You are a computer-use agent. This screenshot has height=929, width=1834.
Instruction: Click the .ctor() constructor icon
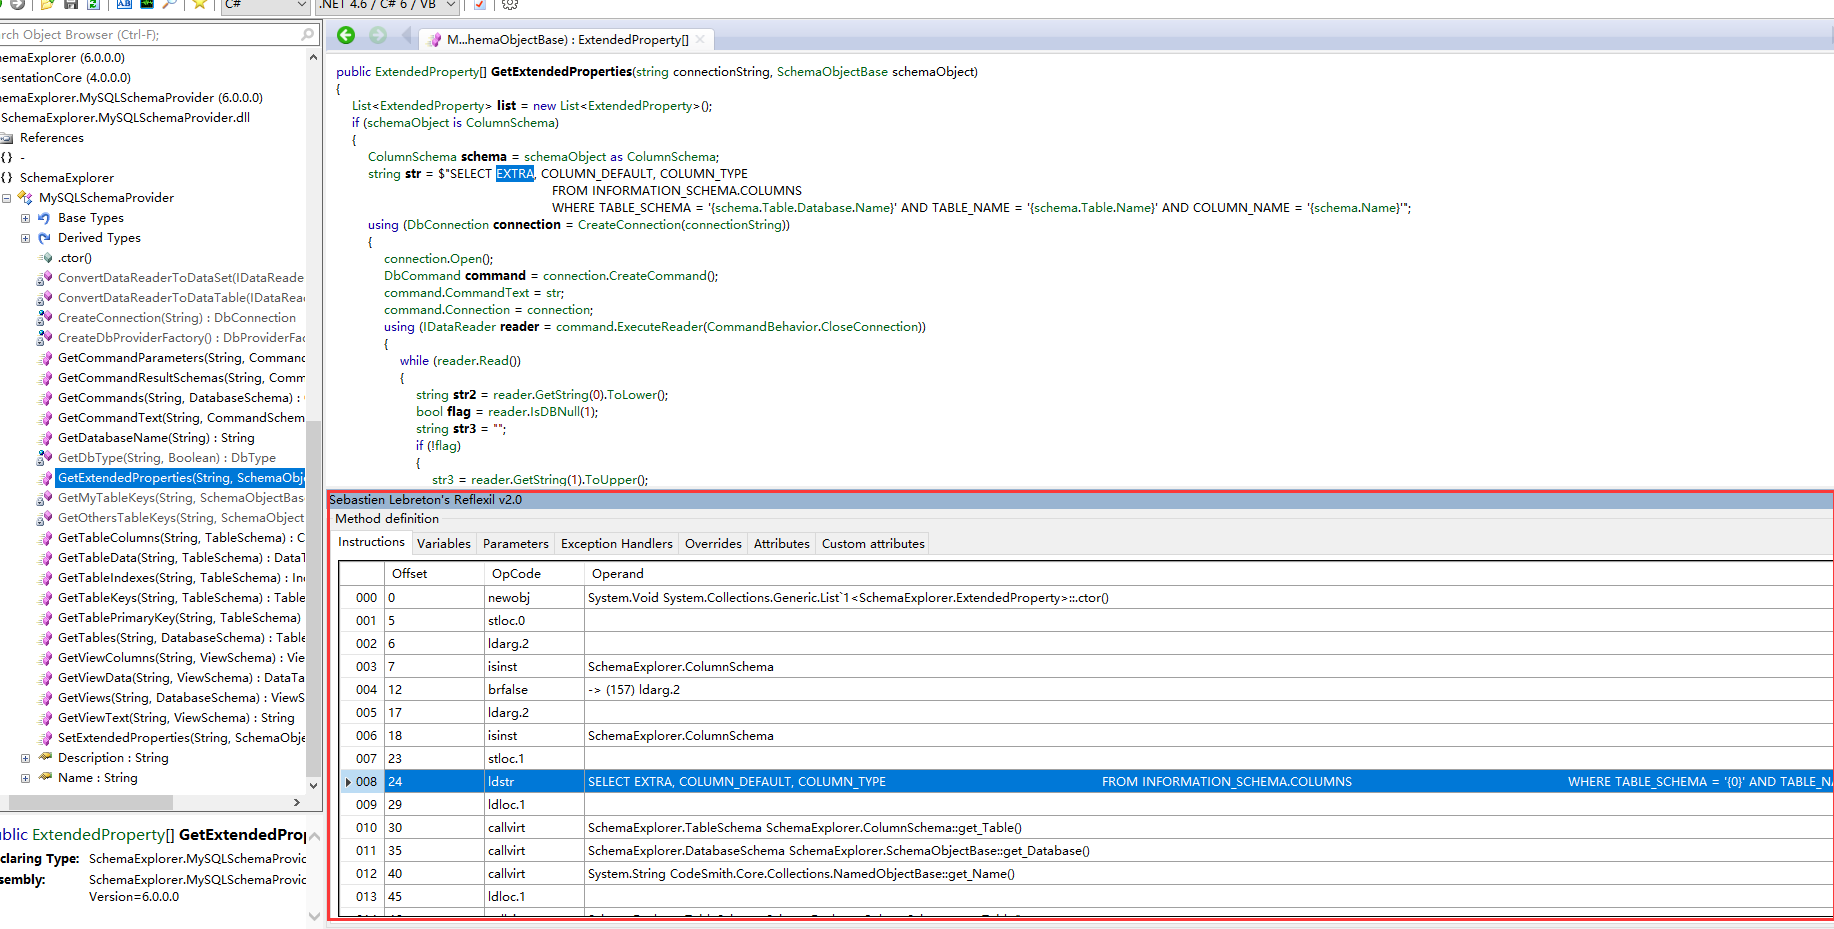45,258
